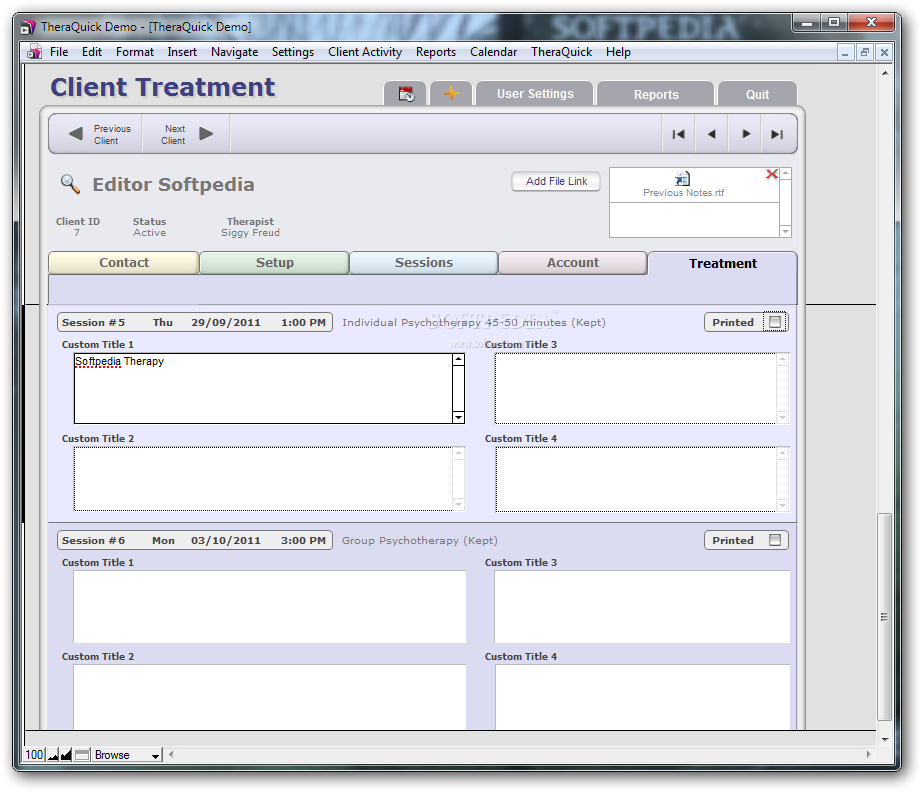Viewport: 922px width, 792px height.
Task: Open the Calendar menu
Action: click(493, 52)
